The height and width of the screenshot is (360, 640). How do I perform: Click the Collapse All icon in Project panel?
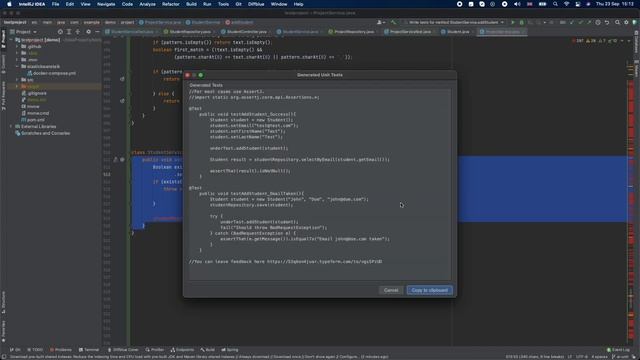tap(78, 32)
